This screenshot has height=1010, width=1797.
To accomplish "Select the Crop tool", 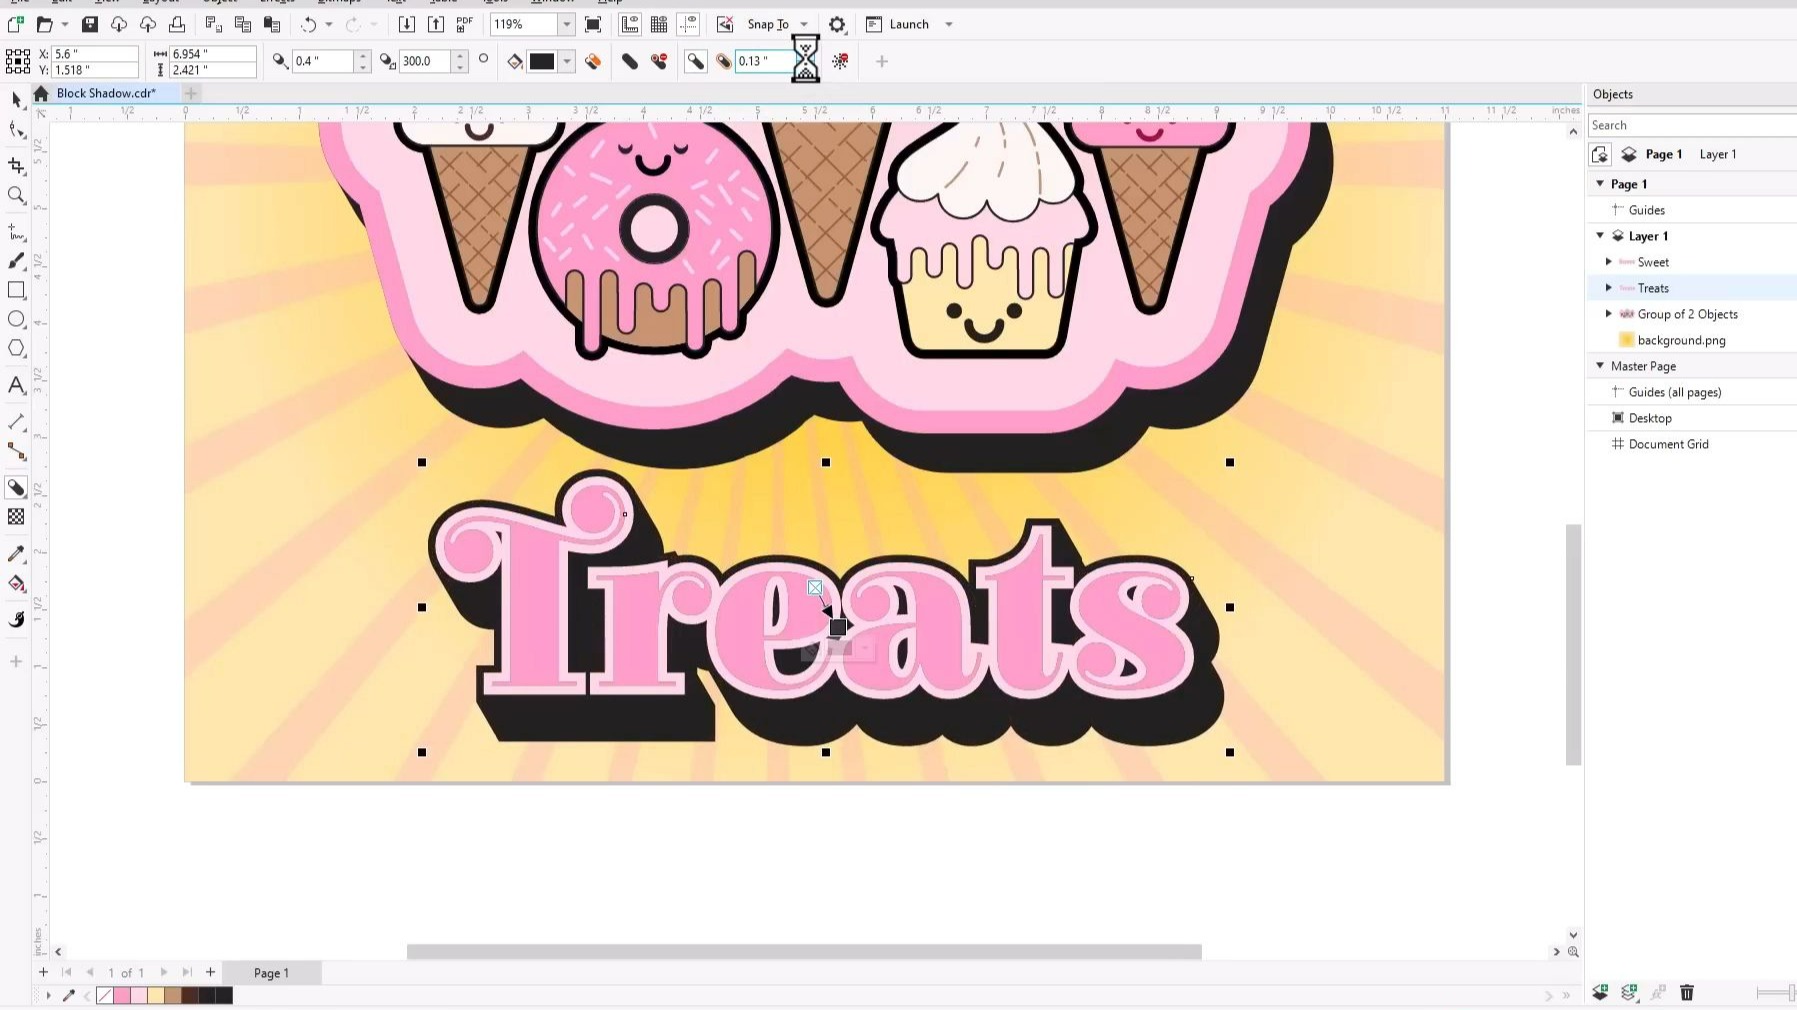I will tap(16, 165).
